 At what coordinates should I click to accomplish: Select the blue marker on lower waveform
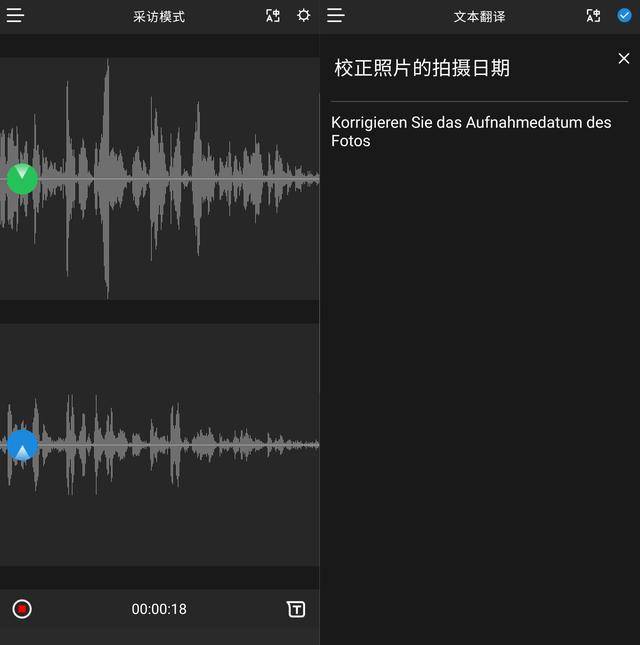pos(22,445)
